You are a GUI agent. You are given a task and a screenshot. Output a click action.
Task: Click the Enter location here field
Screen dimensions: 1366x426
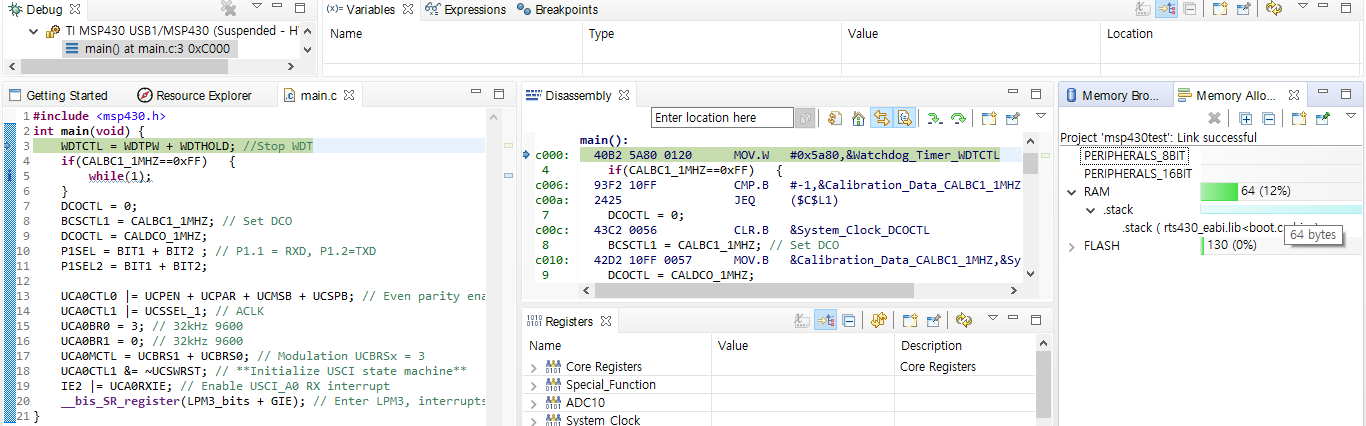click(722, 118)
